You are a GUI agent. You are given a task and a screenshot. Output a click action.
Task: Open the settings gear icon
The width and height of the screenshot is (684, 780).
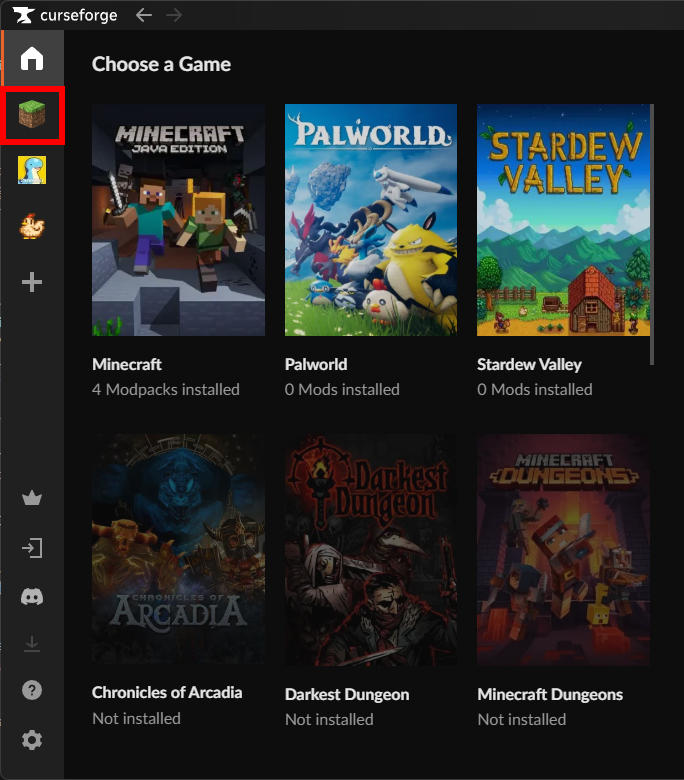32,740
